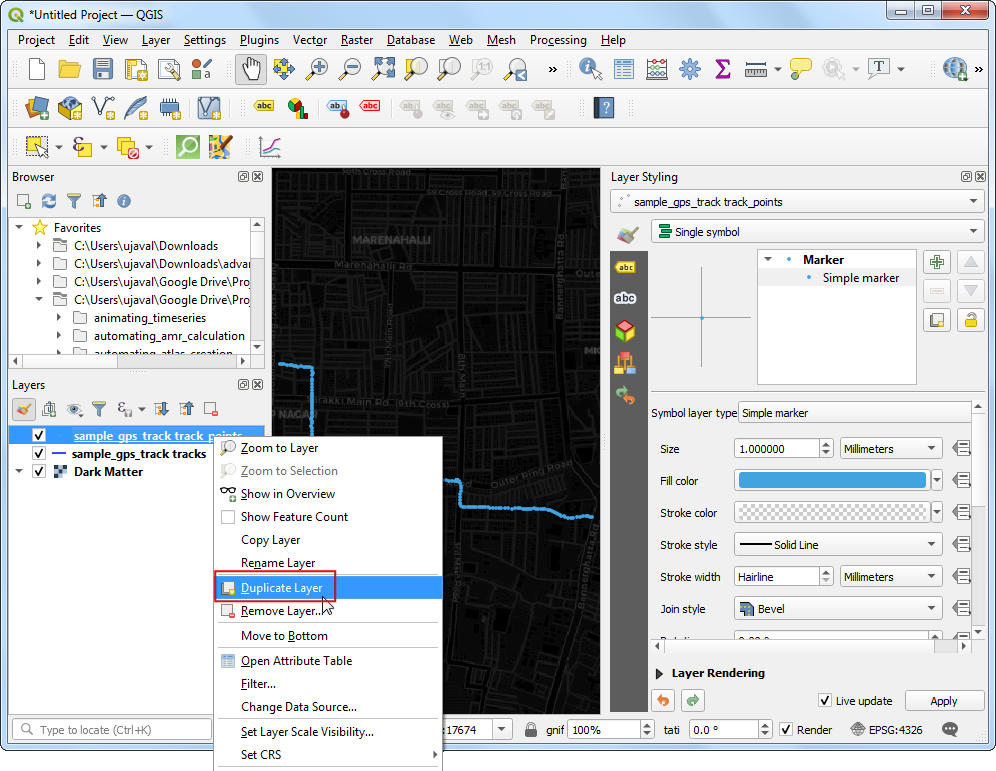Screen dimensions: 996x771
Task: Click the blue Fill color swatch
Action: point(832,481)
